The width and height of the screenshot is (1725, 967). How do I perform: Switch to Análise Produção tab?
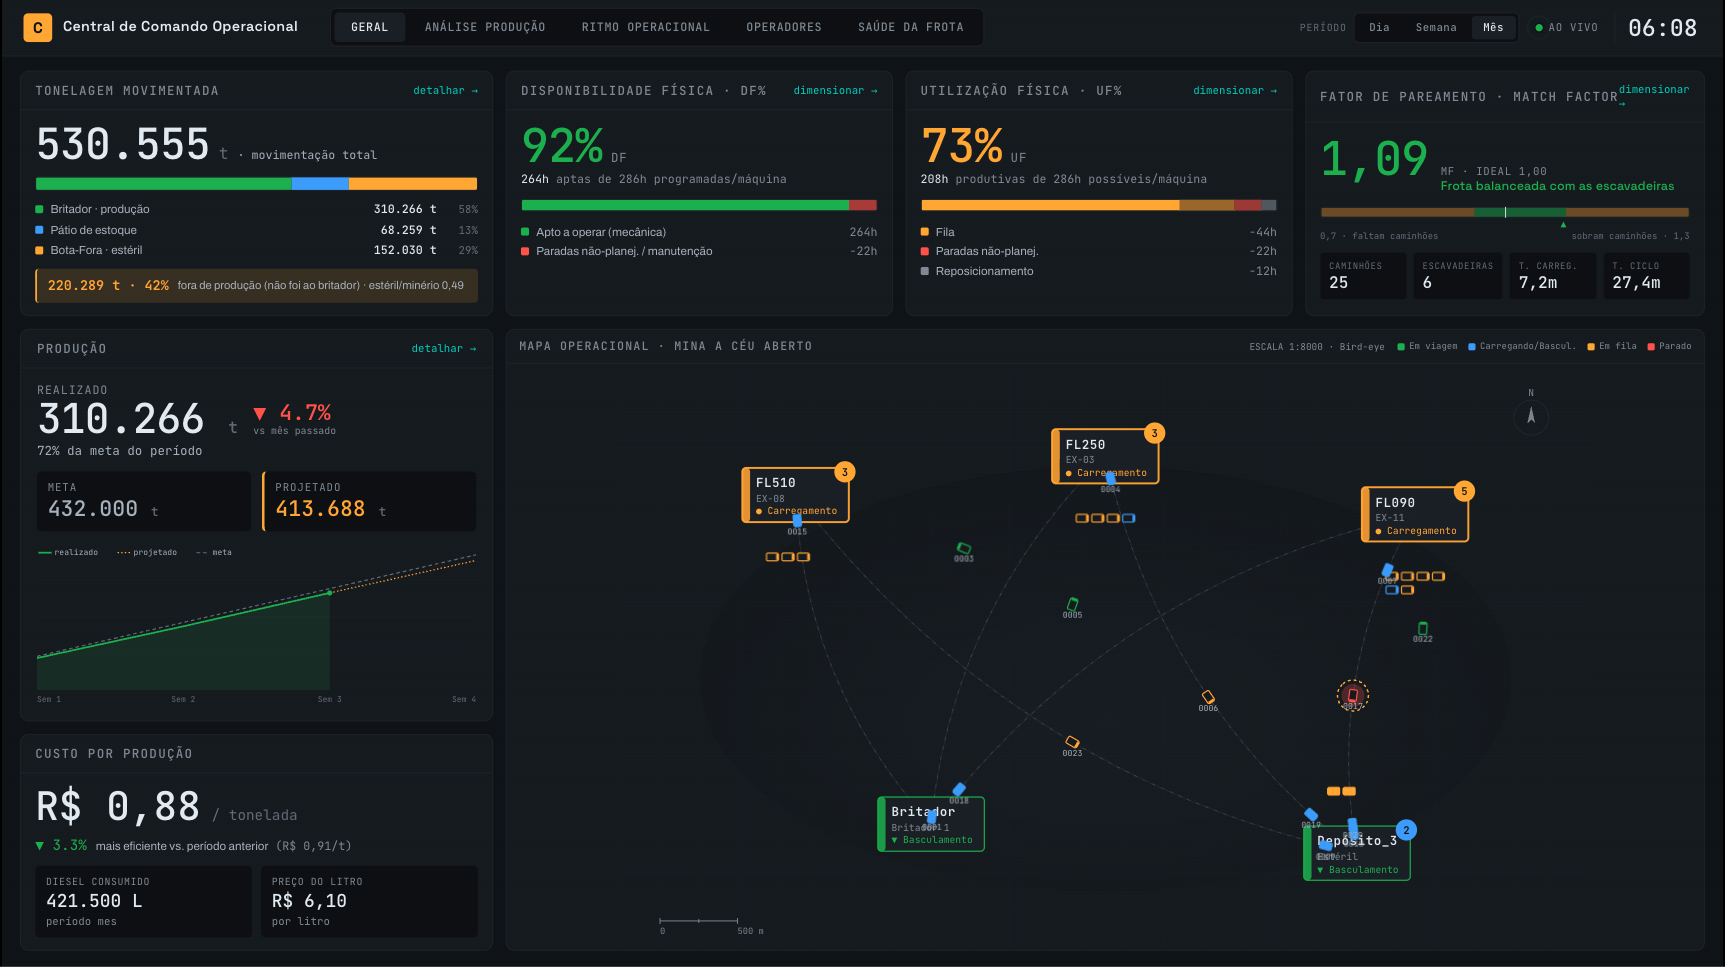coord(485,27)
